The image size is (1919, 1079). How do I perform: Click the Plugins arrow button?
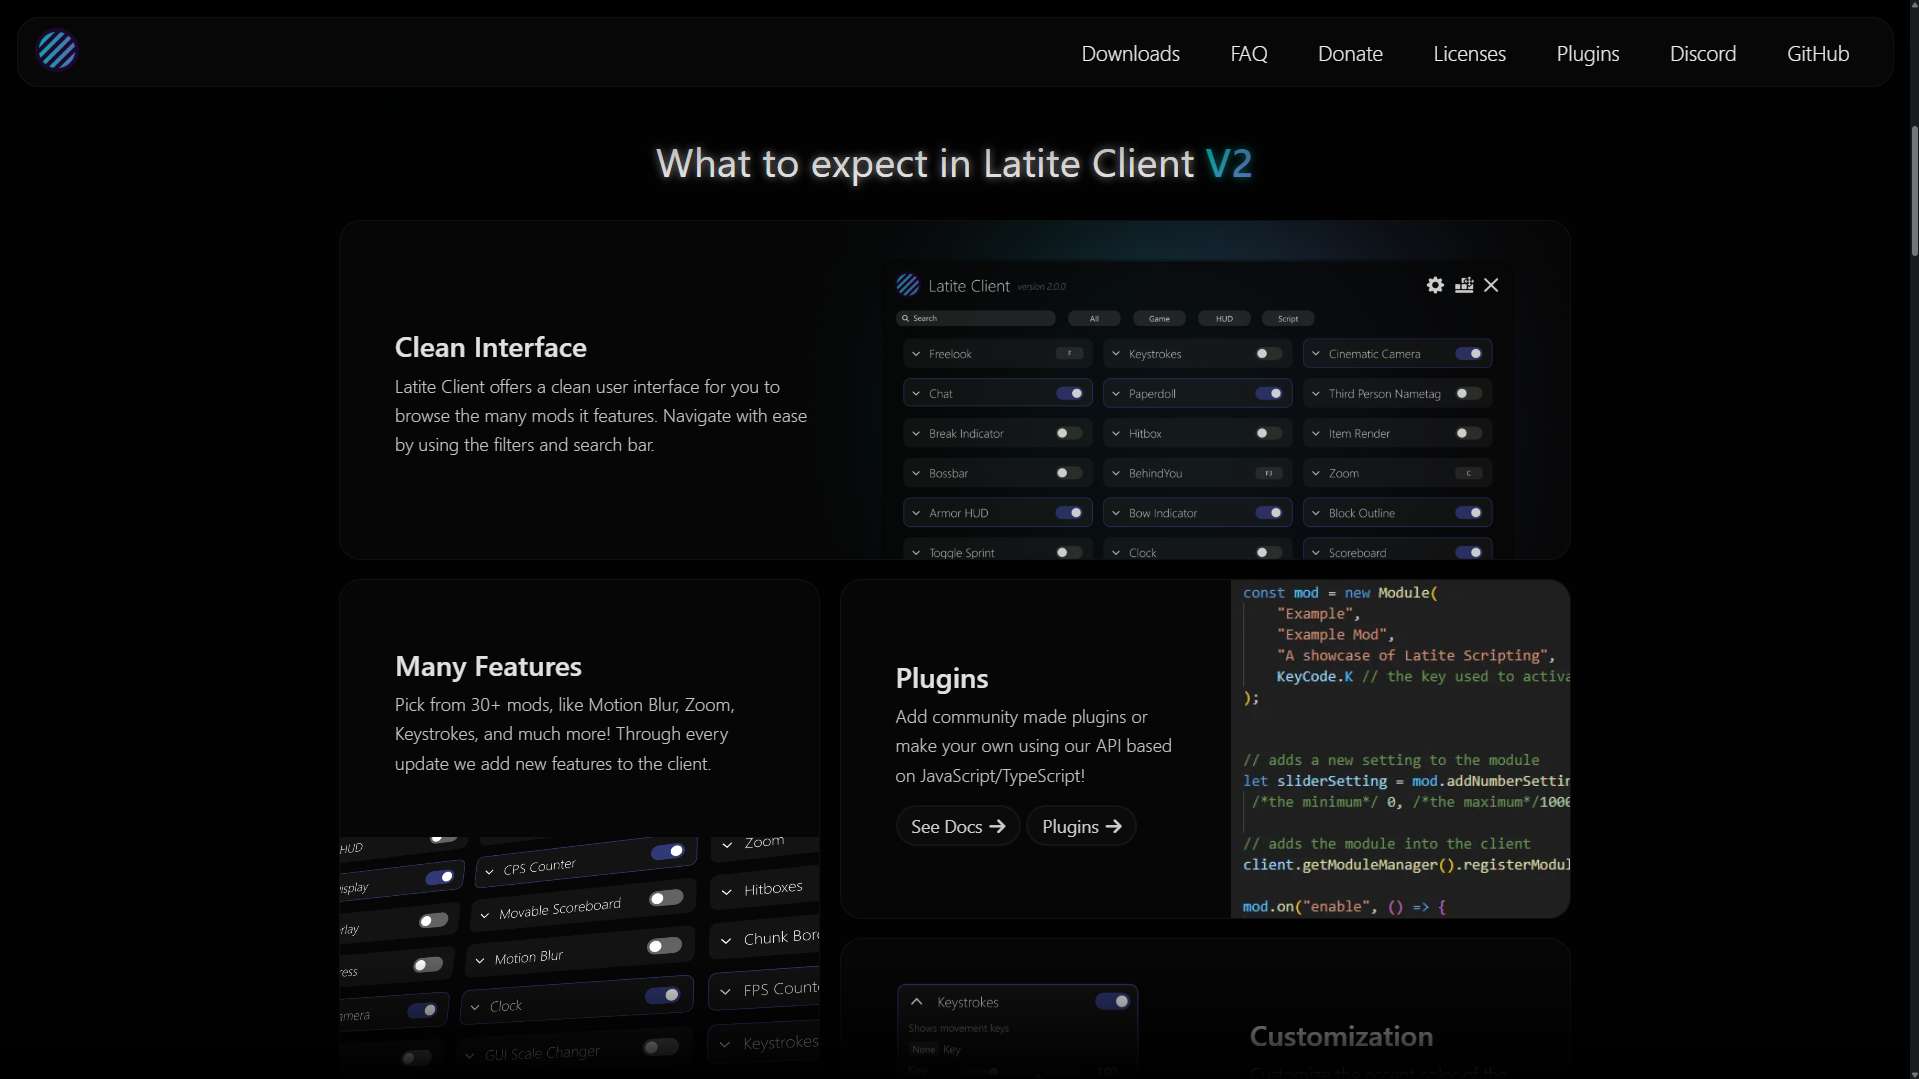(x=1081, y=826)
